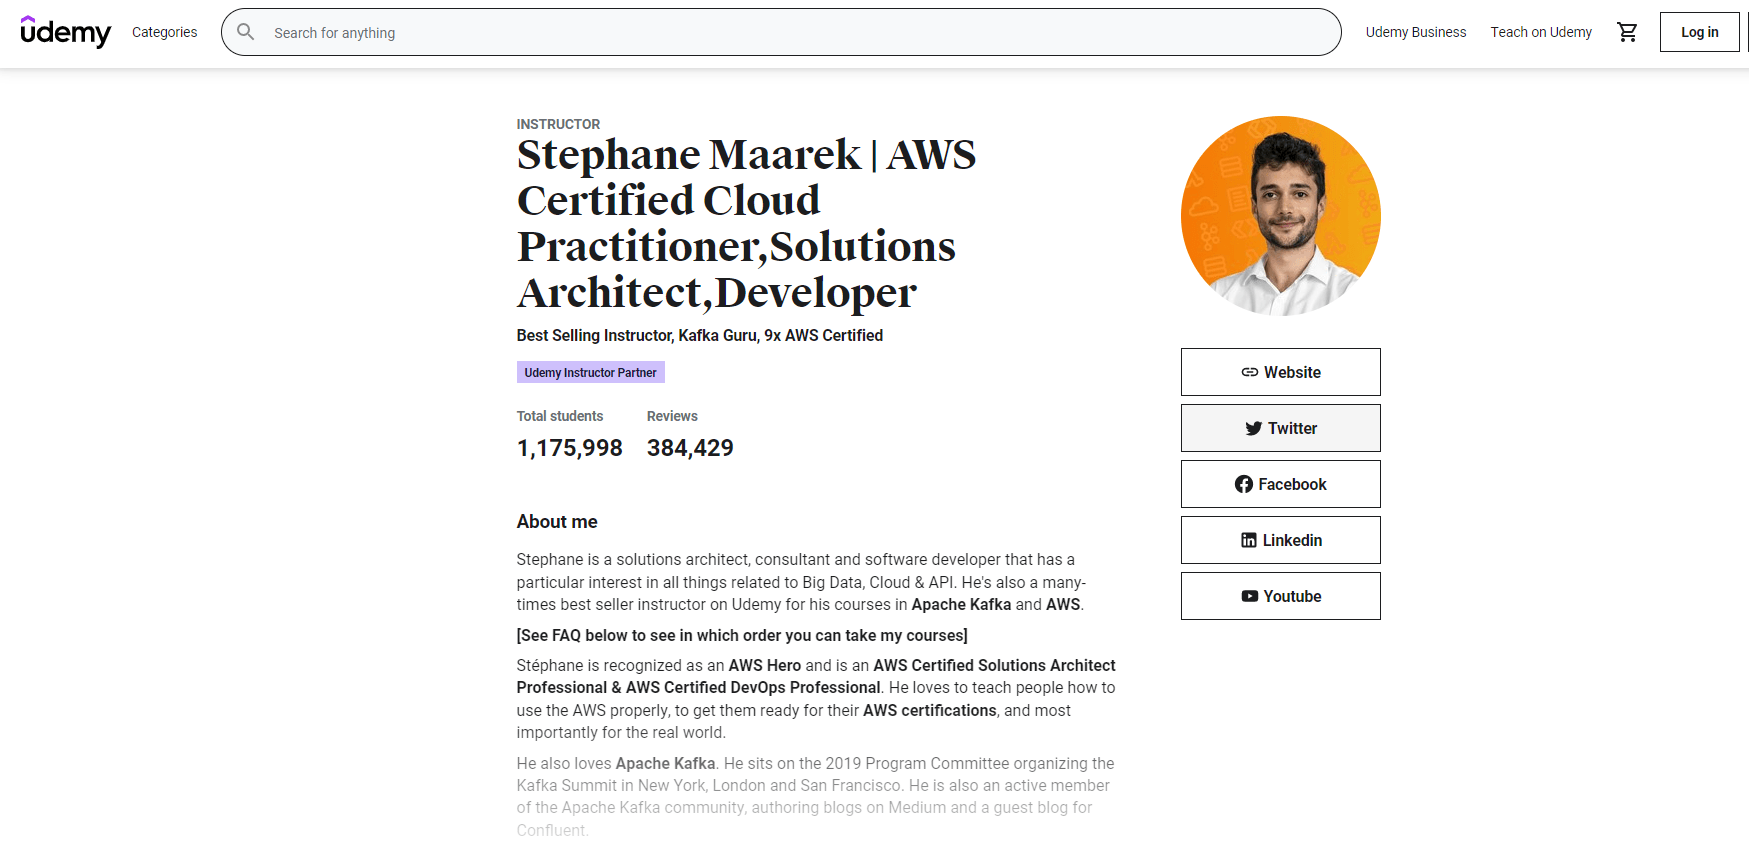Click the YouTube play icon
1749x845 pixels.
point(1249,596)
